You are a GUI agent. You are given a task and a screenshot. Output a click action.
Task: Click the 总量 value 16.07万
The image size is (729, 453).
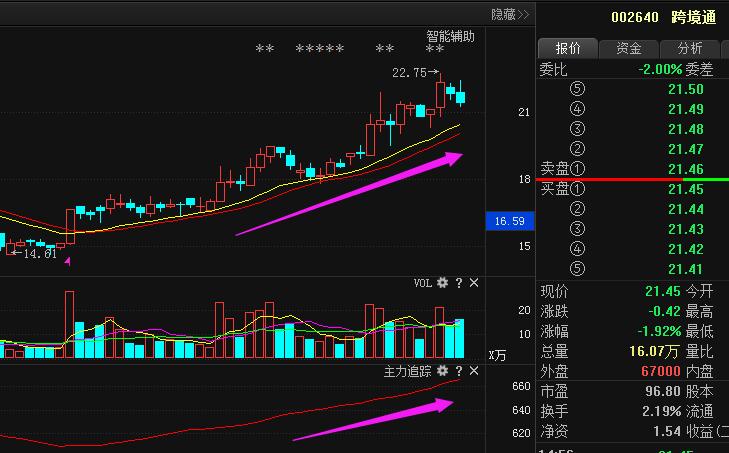click(654, 351)
